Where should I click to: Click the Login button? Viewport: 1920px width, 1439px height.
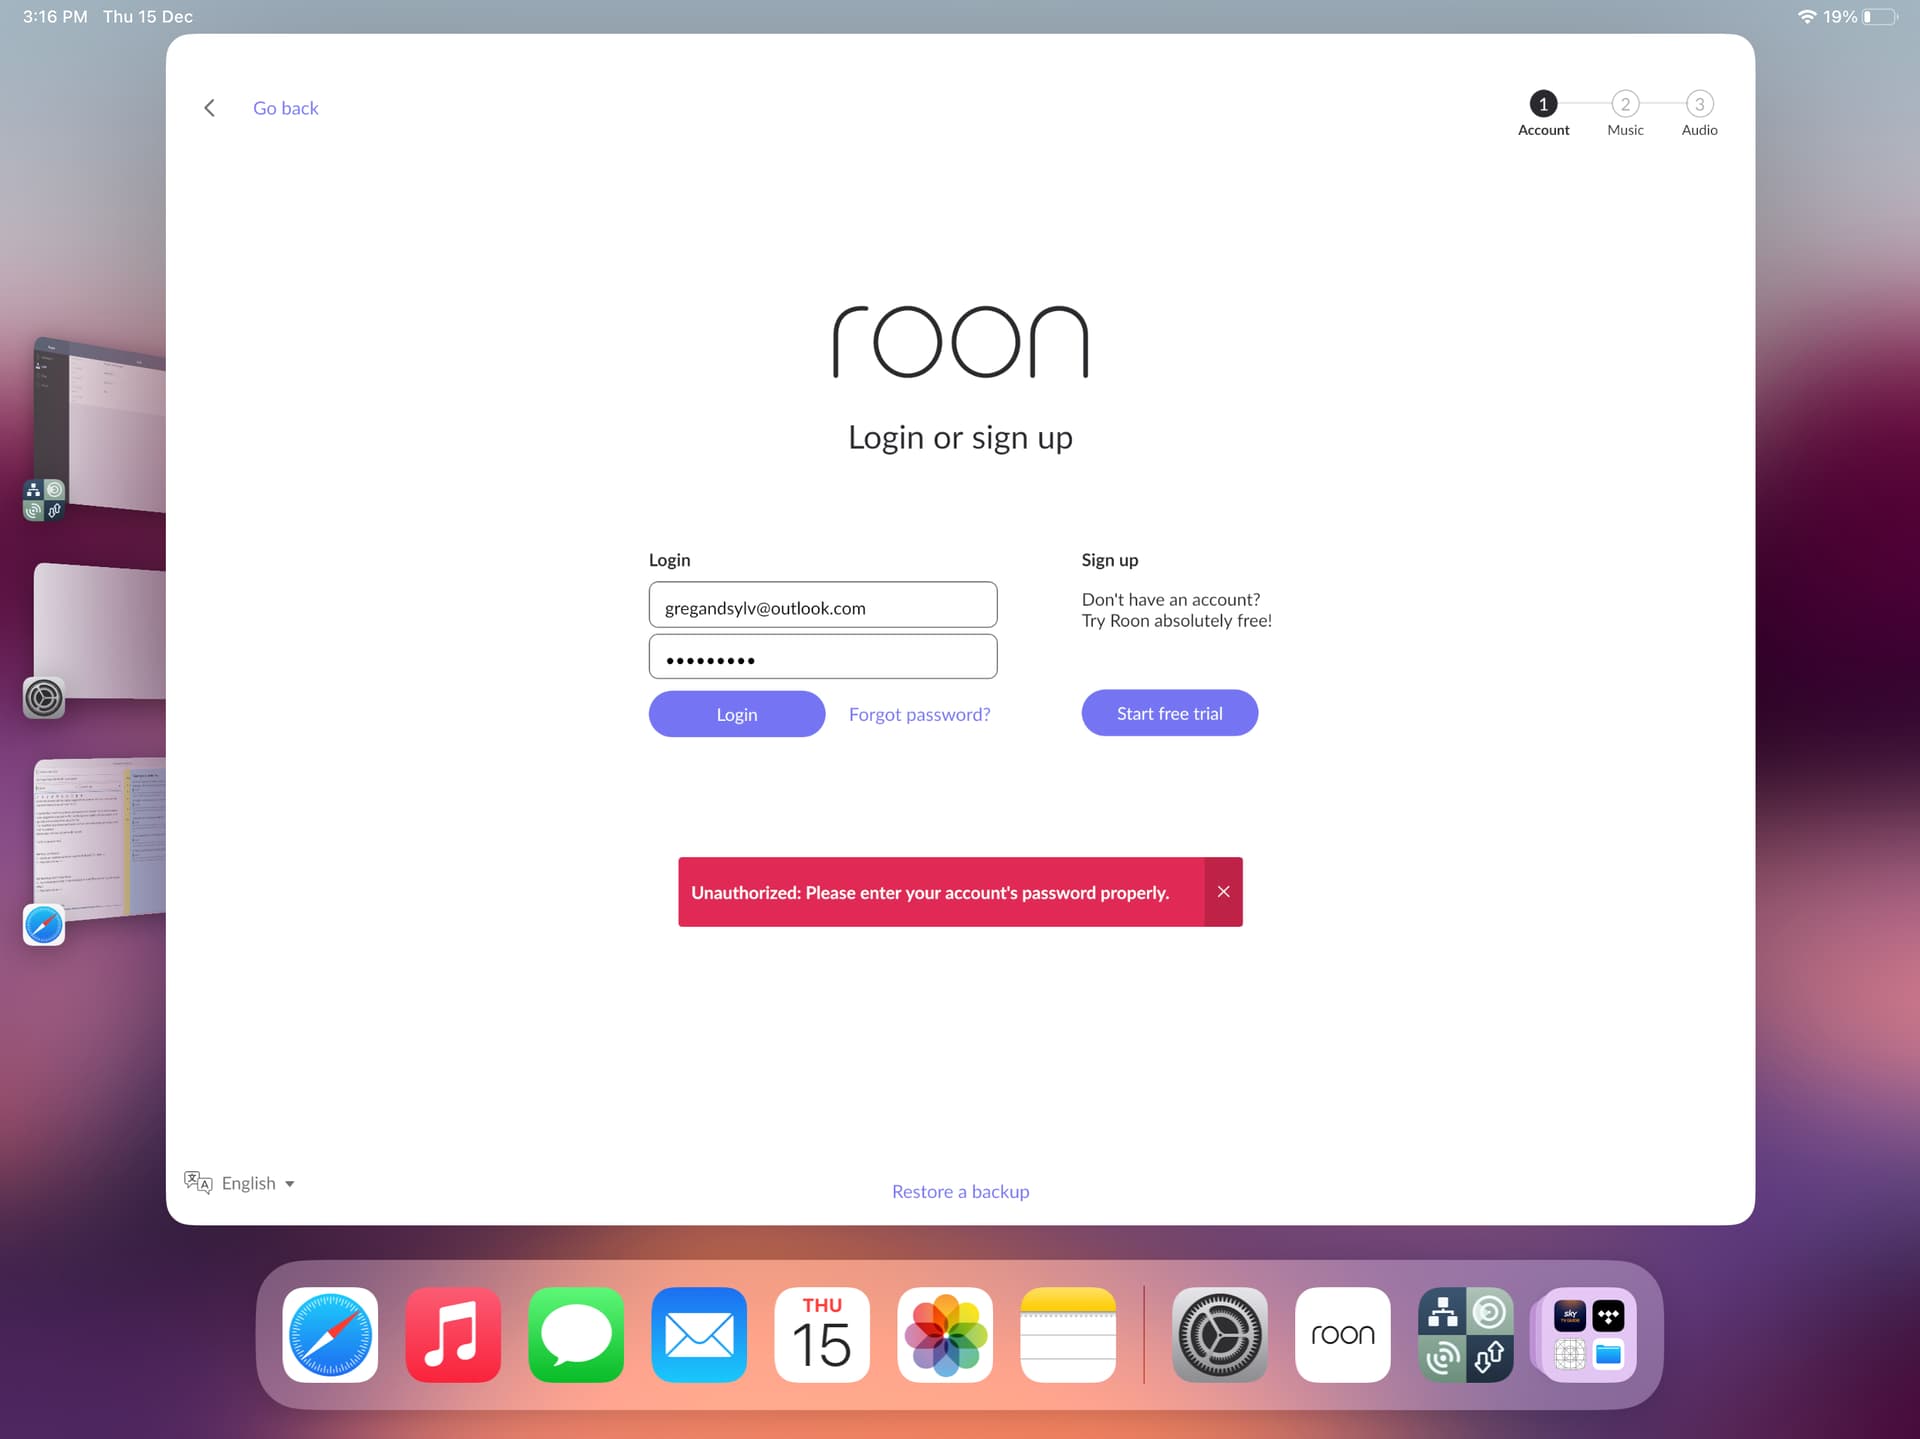click(x=737, y=714)
